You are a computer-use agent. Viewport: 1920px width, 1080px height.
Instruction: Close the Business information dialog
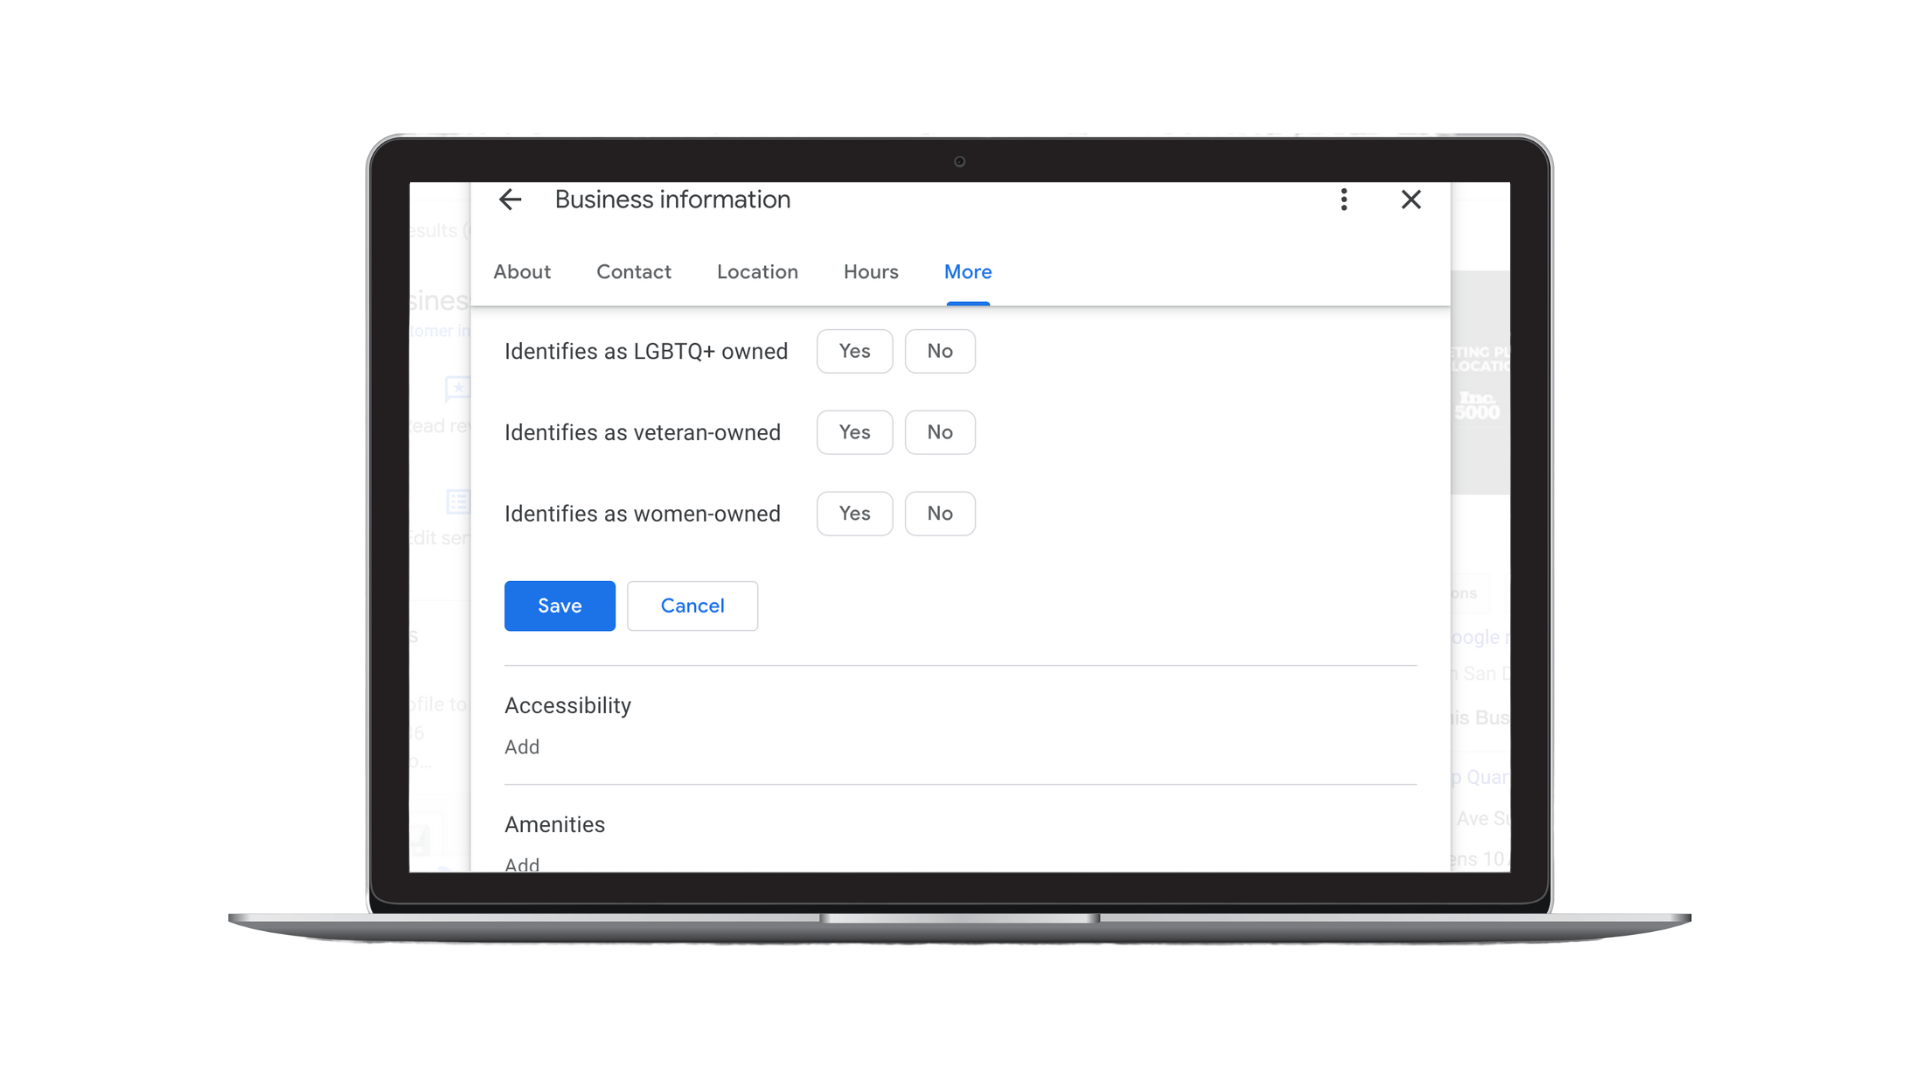[x=1411, y=200]
